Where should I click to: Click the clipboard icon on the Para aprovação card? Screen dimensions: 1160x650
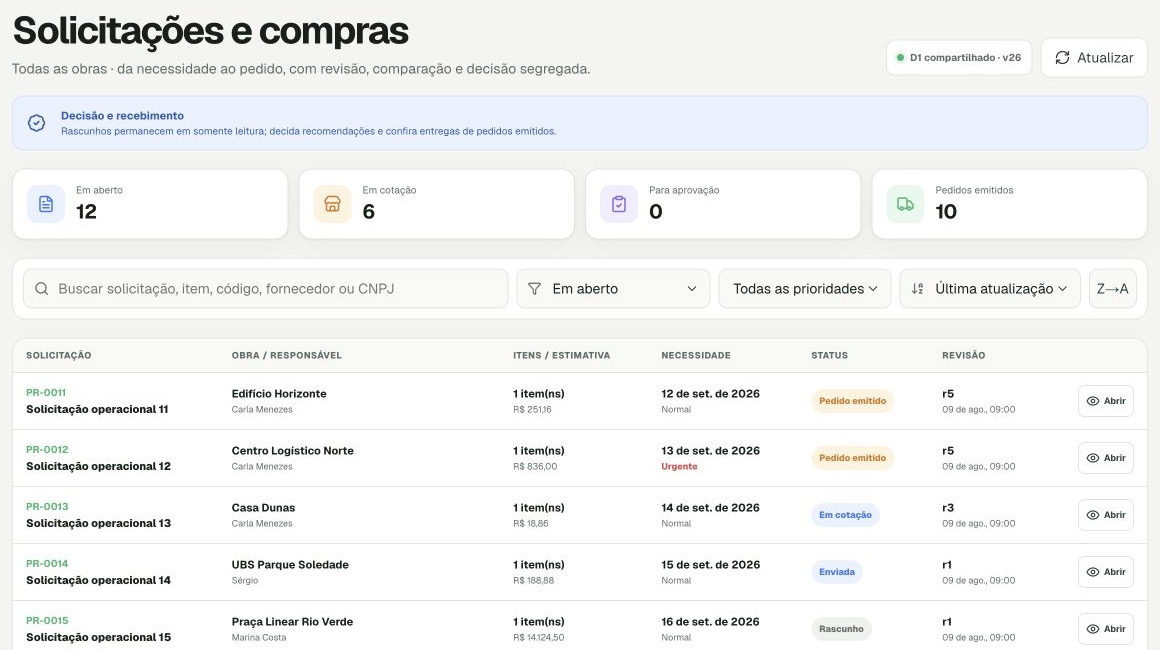[x=618, y=204]
